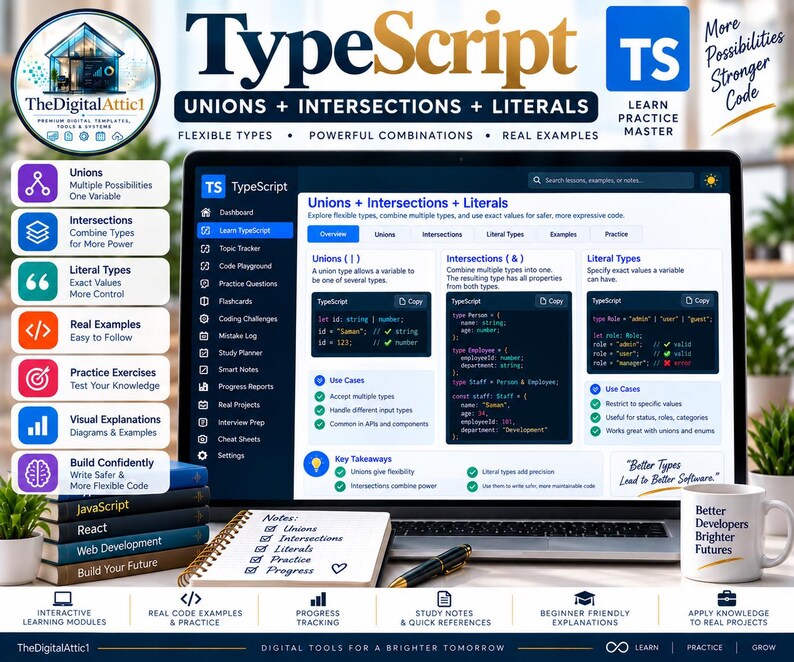
Task: Click Interactive Learning Modules laptop icon
Action: pos(63,599)
